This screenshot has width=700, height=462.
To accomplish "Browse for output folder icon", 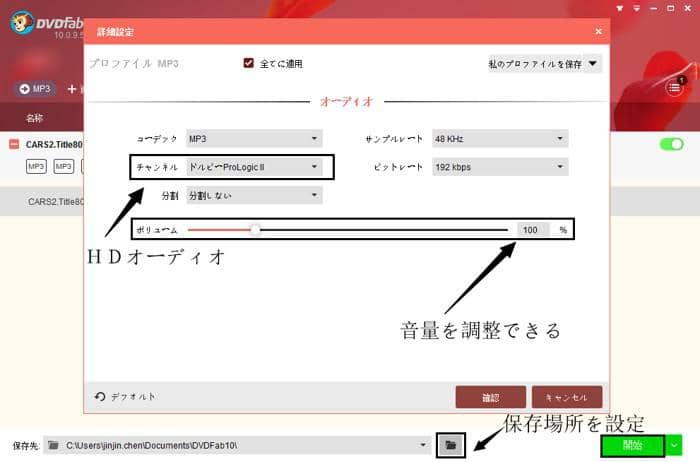I will [x=450, y=445].
